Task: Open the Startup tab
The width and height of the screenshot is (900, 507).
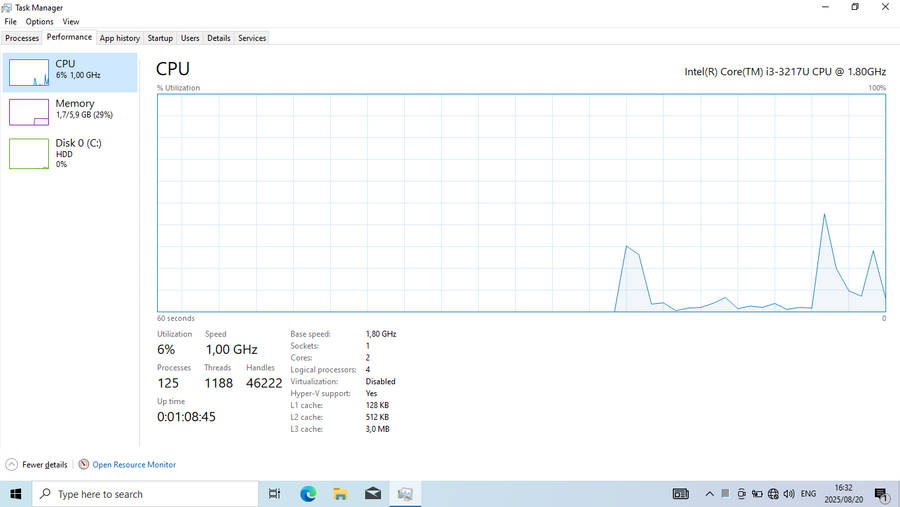Action: click(160, 38)
